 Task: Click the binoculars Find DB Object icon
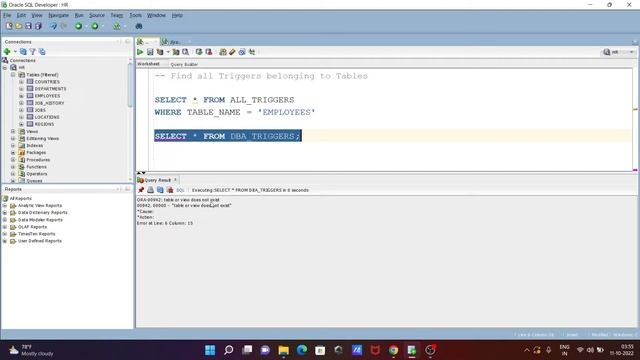tap(139, 26)
